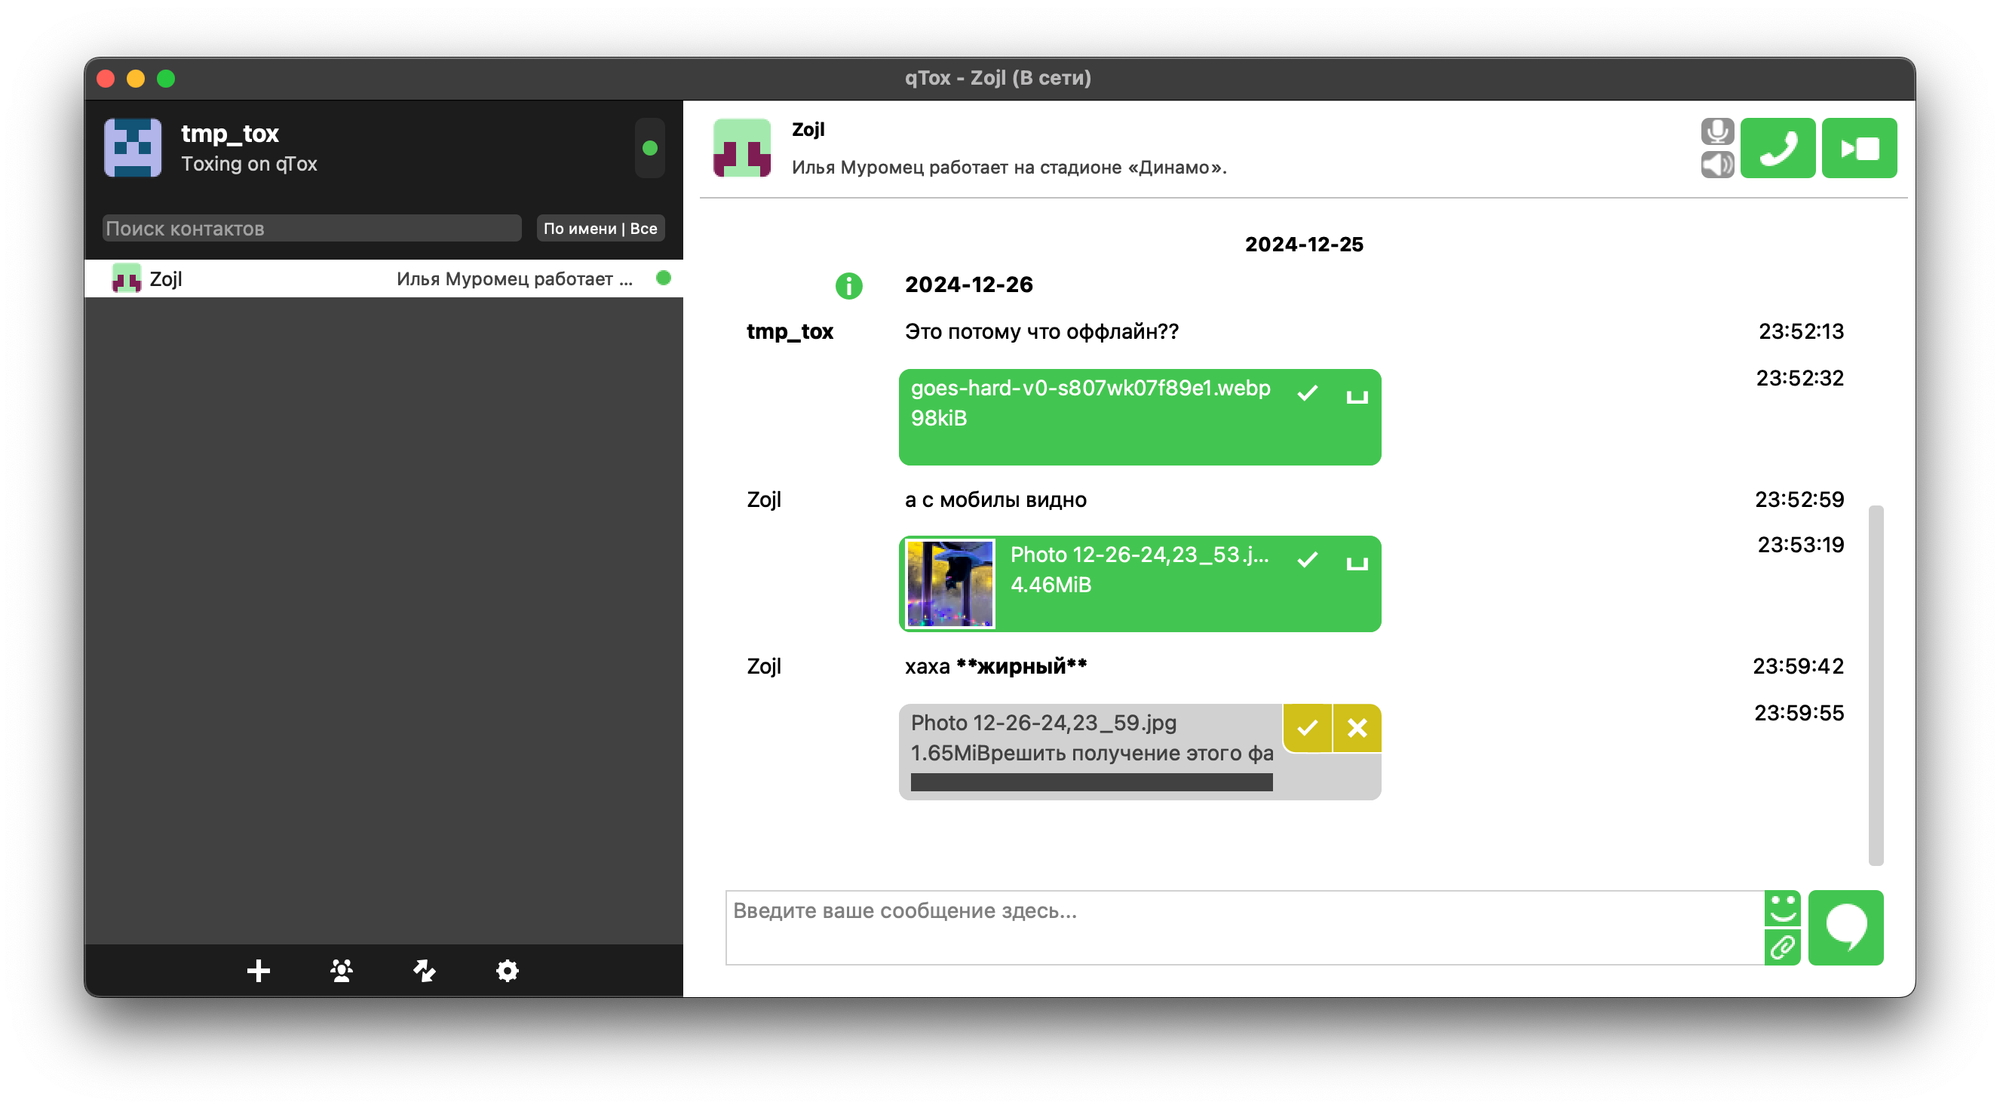This screenshot has height=1109, width=2000.
Task: Decline the Photo 12-26-24,23_59.jpg transfer
Action: 1357,728
